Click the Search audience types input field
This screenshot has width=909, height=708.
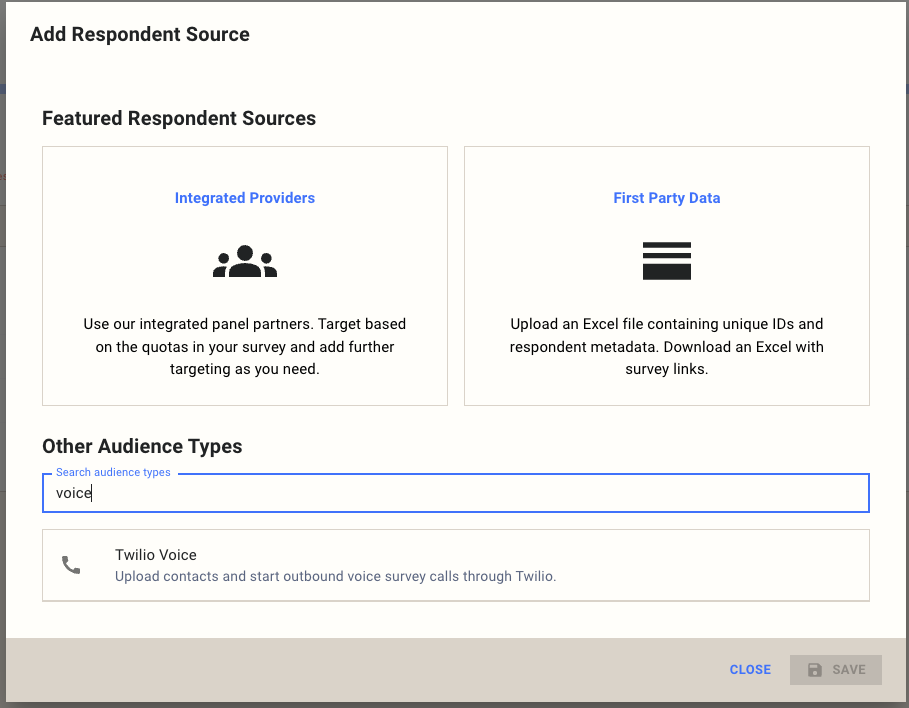(x=455, y=493)
